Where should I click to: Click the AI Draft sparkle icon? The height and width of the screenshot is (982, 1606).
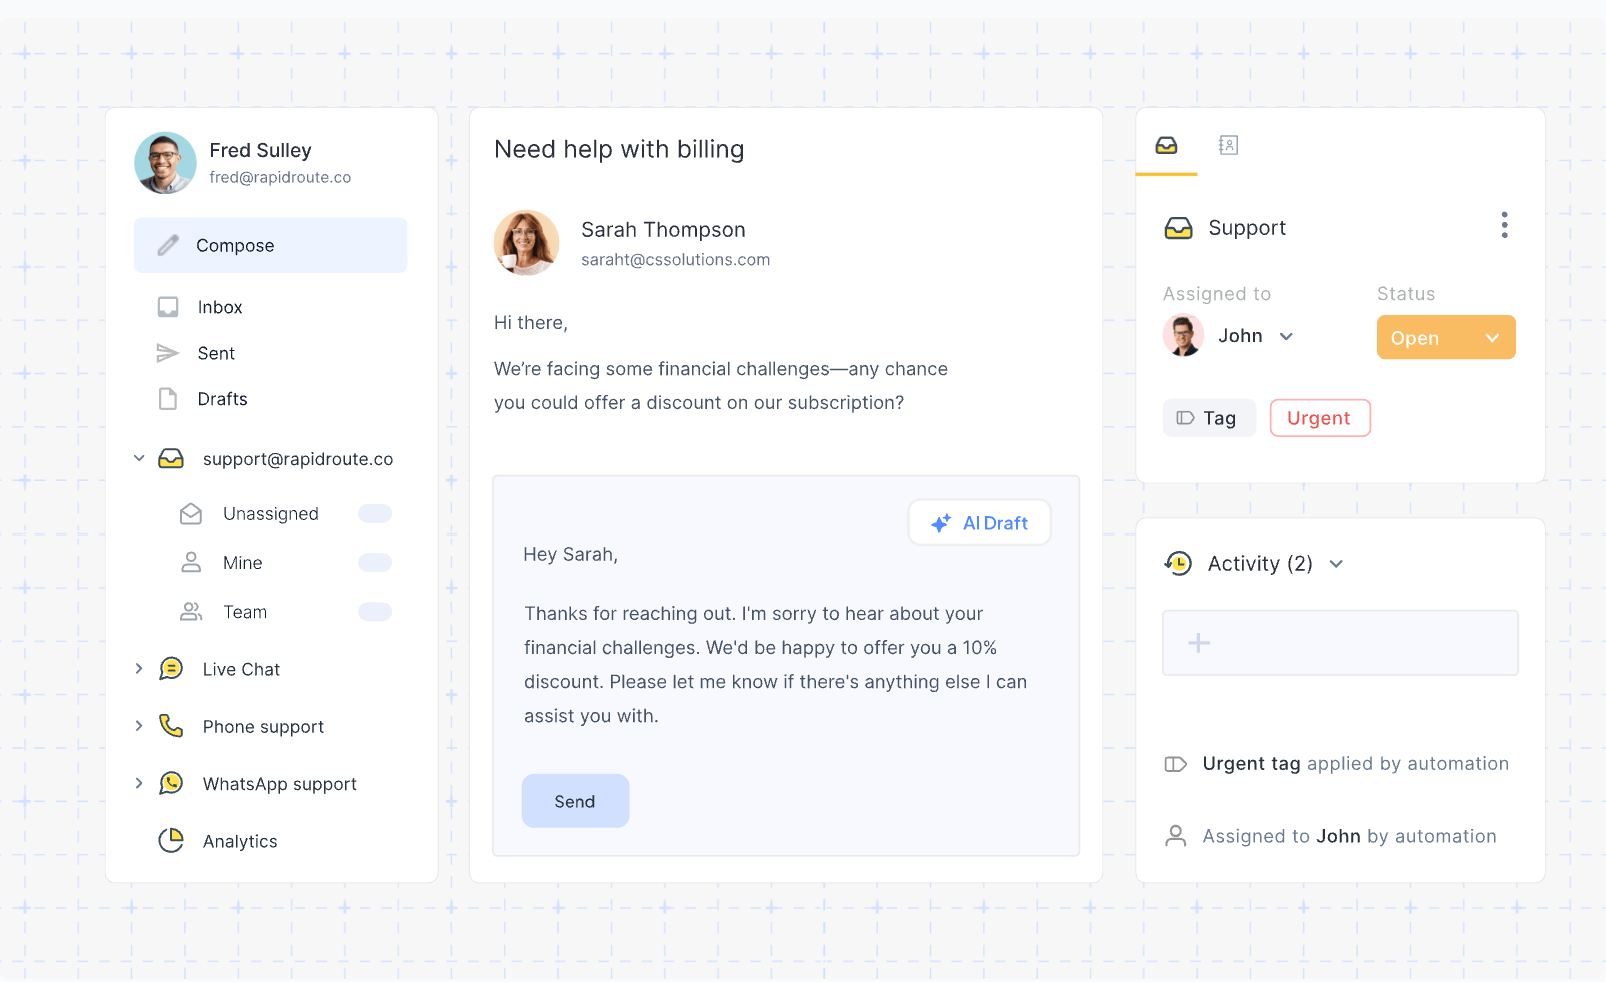point(941,523)
